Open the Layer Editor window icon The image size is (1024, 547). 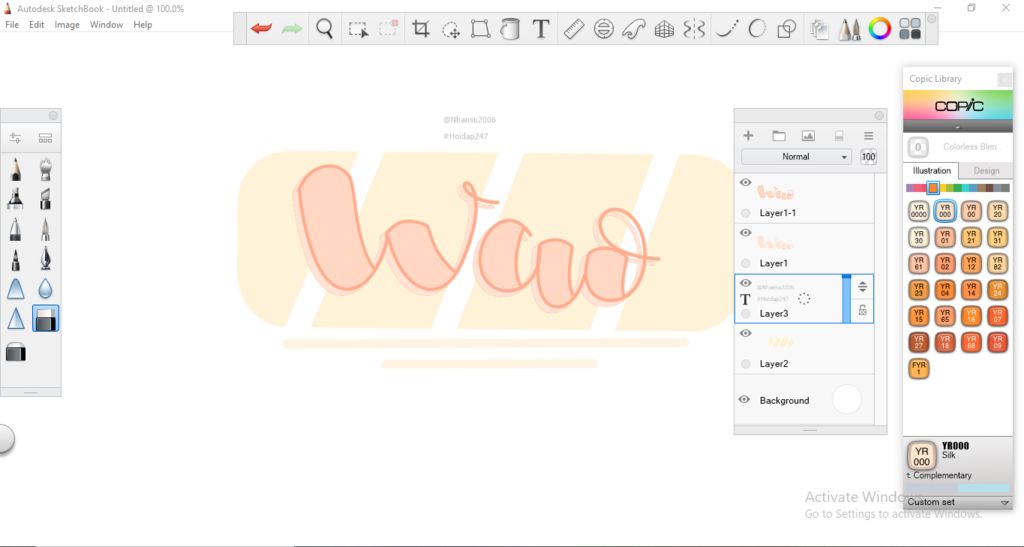pos(819,29)
